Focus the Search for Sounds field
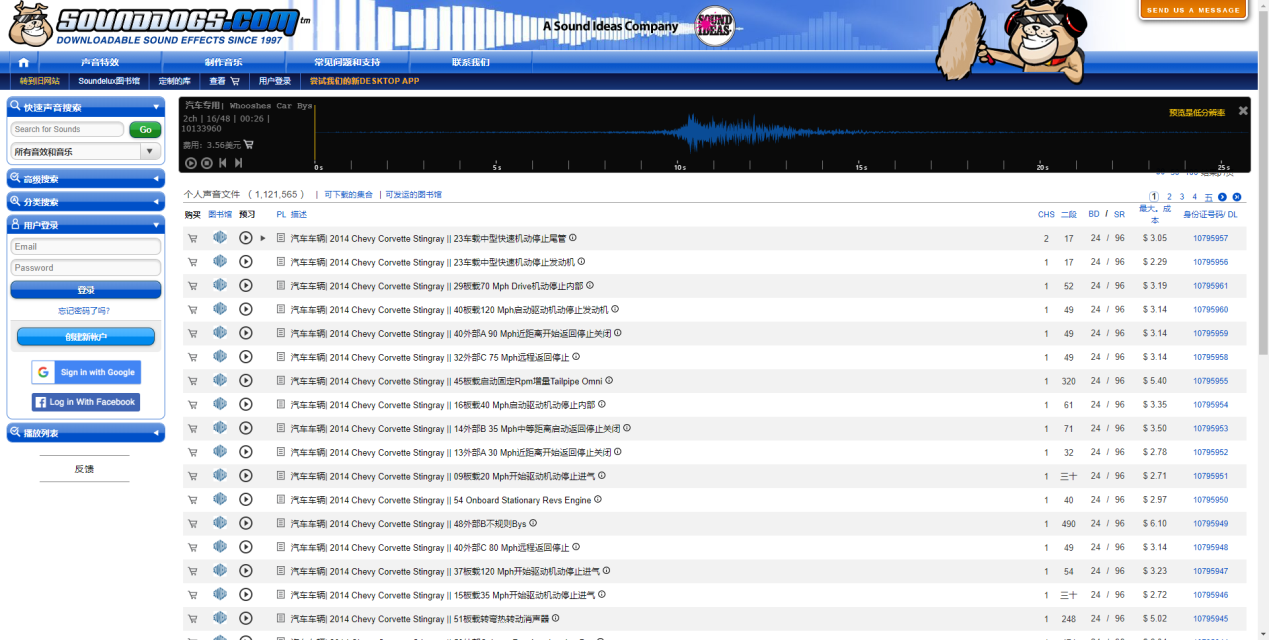Viewport: 1269px width, 640px height. (x=68, y=130)
